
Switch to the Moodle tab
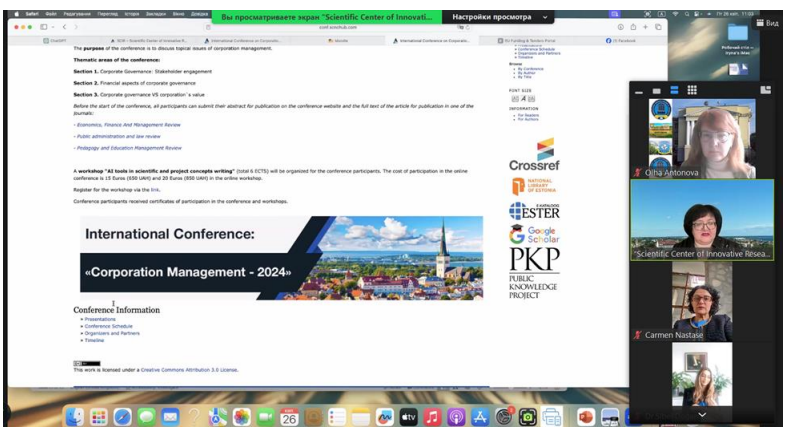[x=338, y=41]
